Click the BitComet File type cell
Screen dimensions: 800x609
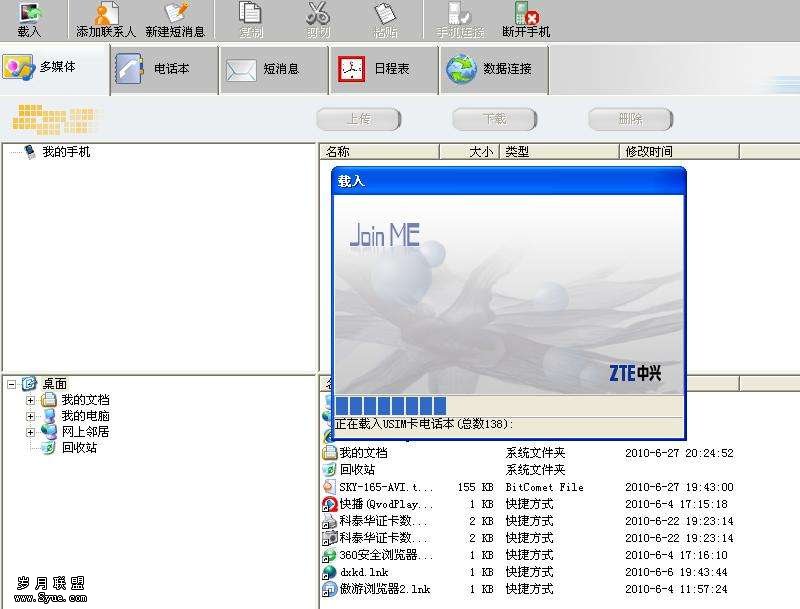[544, 487]
